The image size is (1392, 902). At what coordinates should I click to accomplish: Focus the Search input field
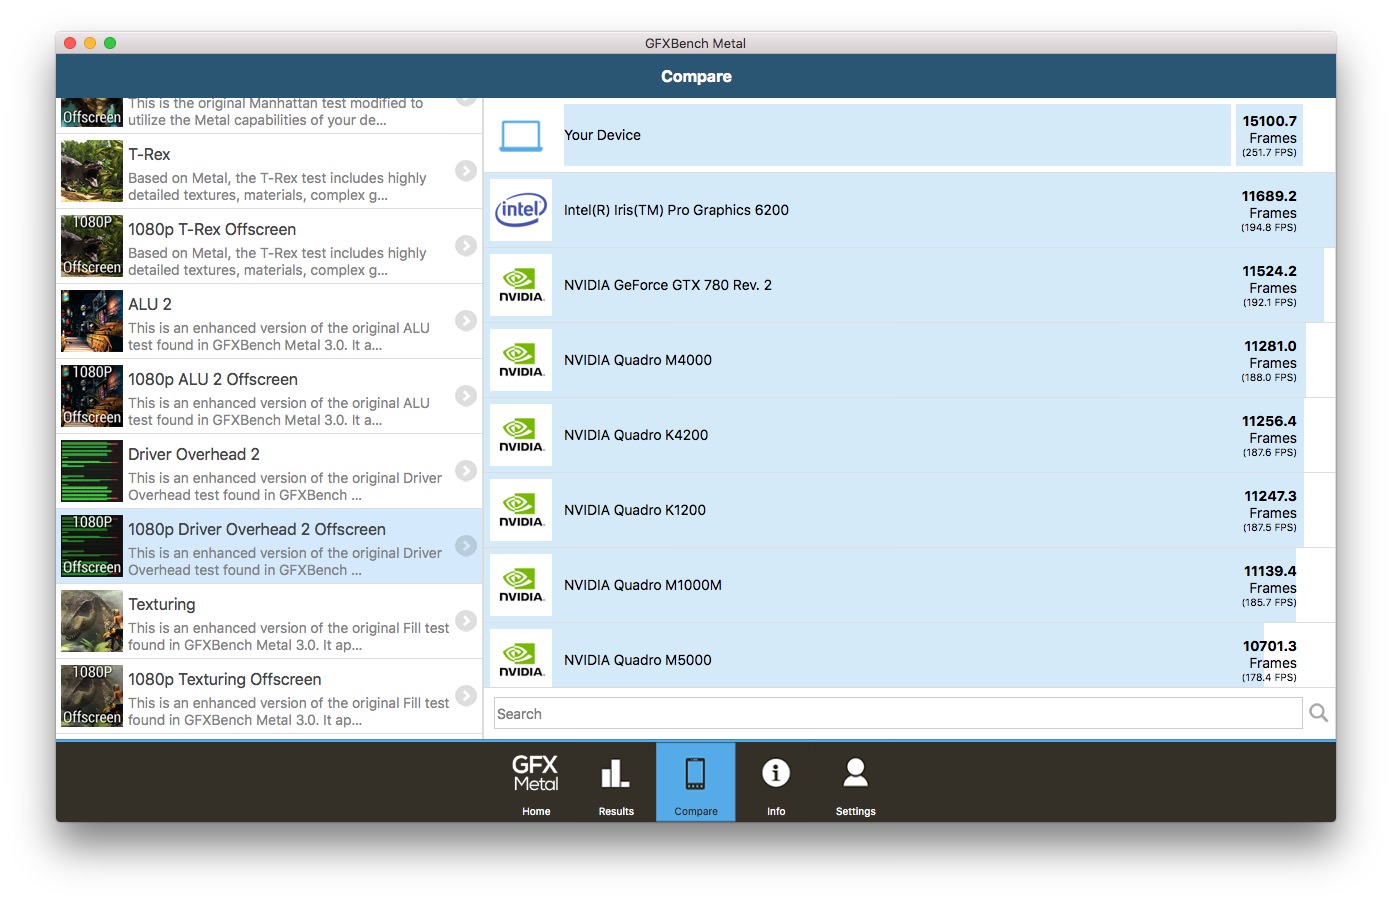tap(898, 714)
